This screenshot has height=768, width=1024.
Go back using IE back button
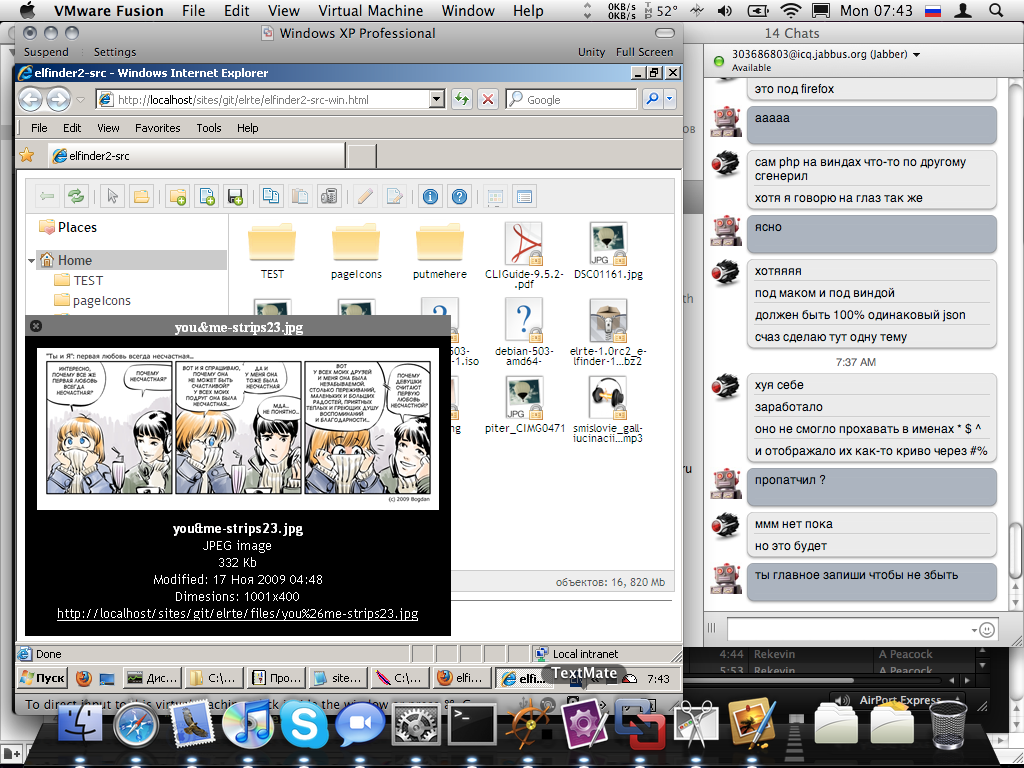(31, 99)
